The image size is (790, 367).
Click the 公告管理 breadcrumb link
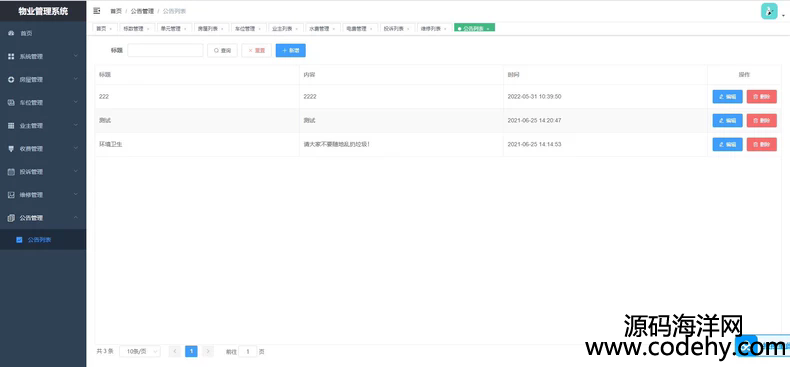coord(143,11)
